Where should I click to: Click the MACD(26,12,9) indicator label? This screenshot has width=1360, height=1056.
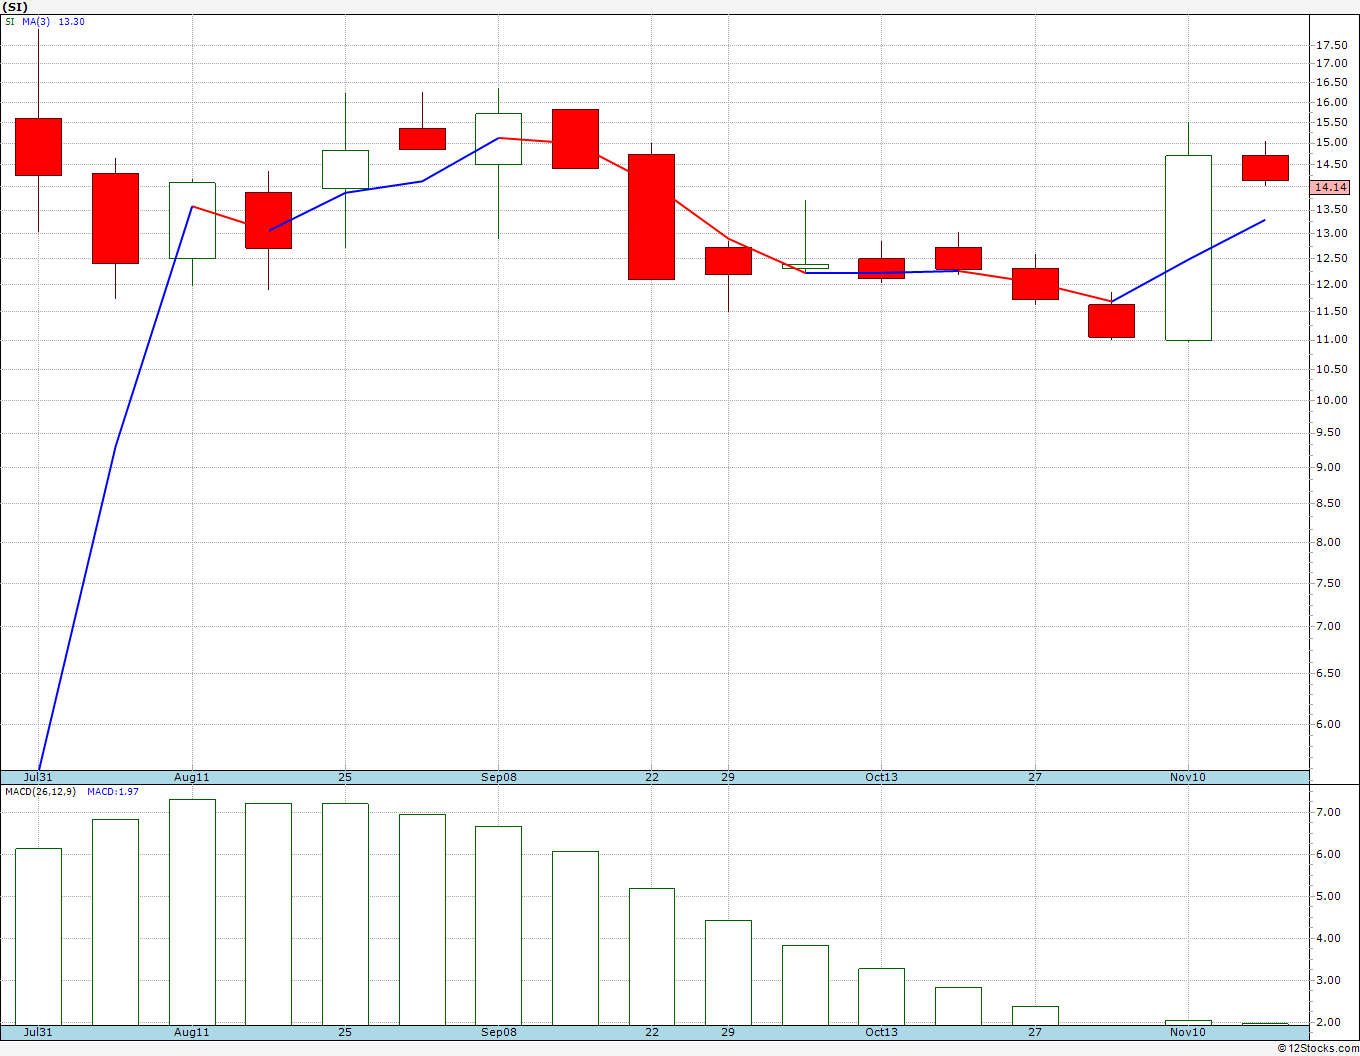click(40, 792)
